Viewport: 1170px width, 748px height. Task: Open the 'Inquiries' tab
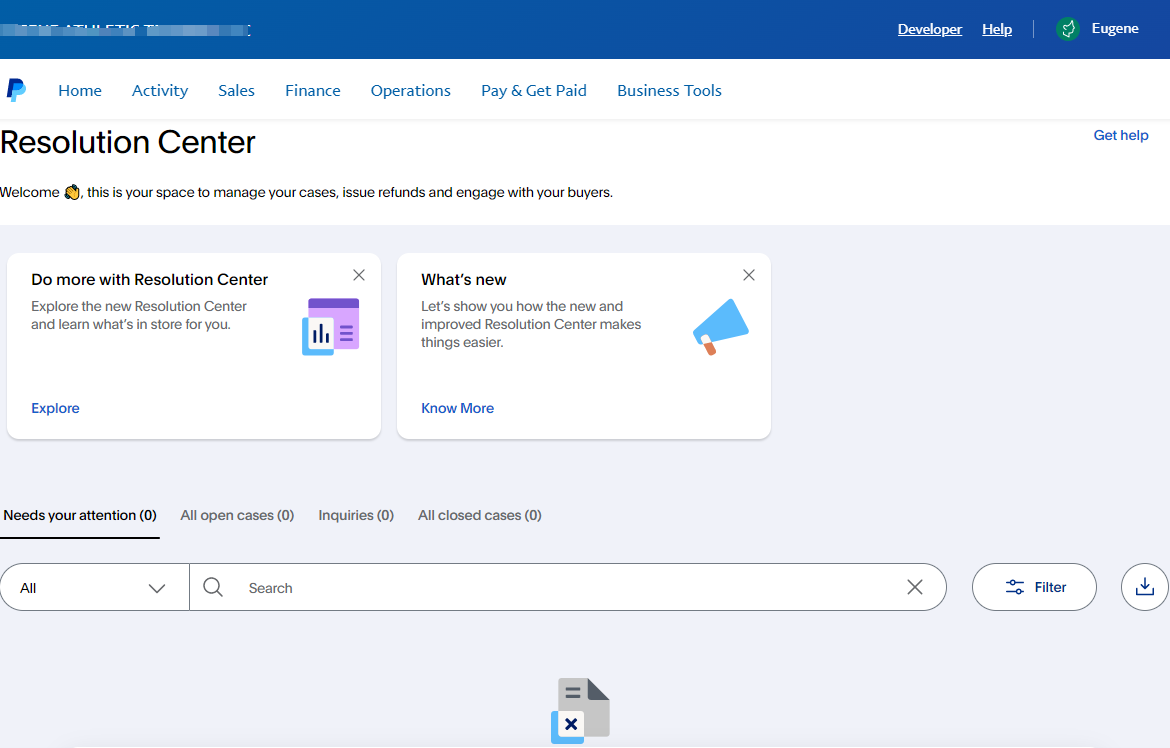click(x=356, y=514)
